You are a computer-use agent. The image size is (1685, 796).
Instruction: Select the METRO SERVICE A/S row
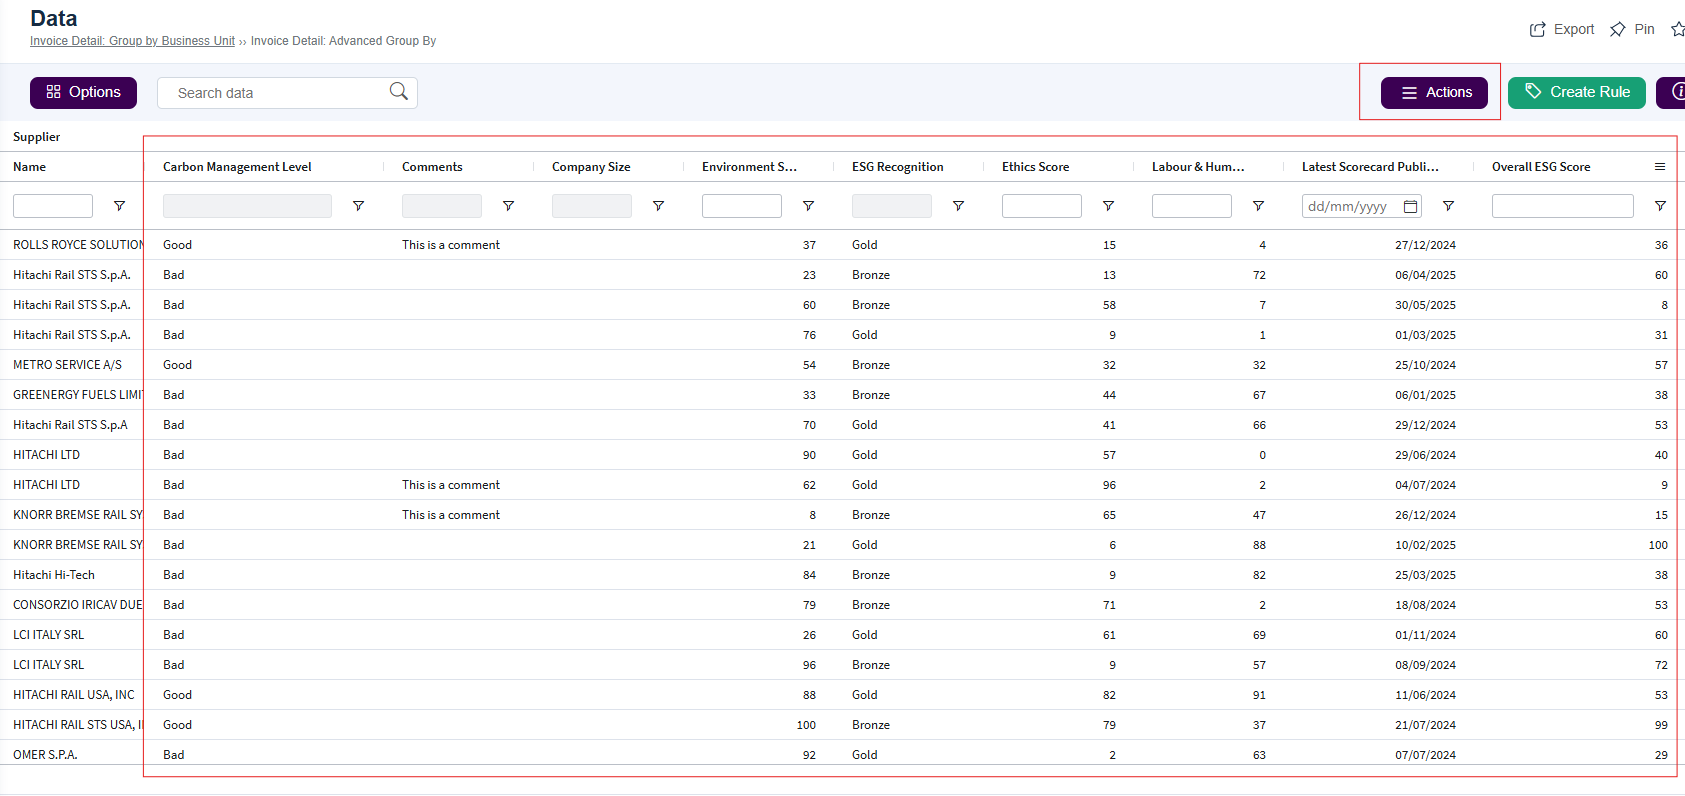point(68,365)
